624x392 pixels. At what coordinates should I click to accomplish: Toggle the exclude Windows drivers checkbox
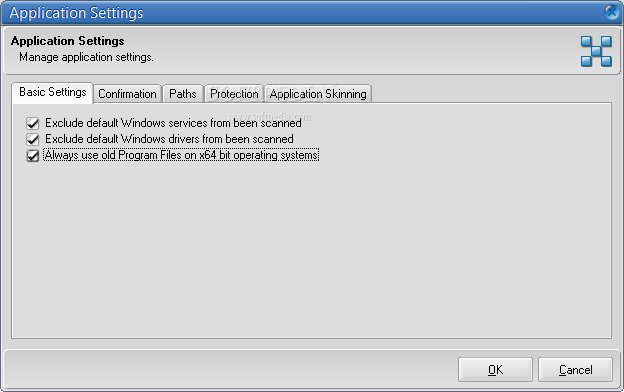pos(33,139)
